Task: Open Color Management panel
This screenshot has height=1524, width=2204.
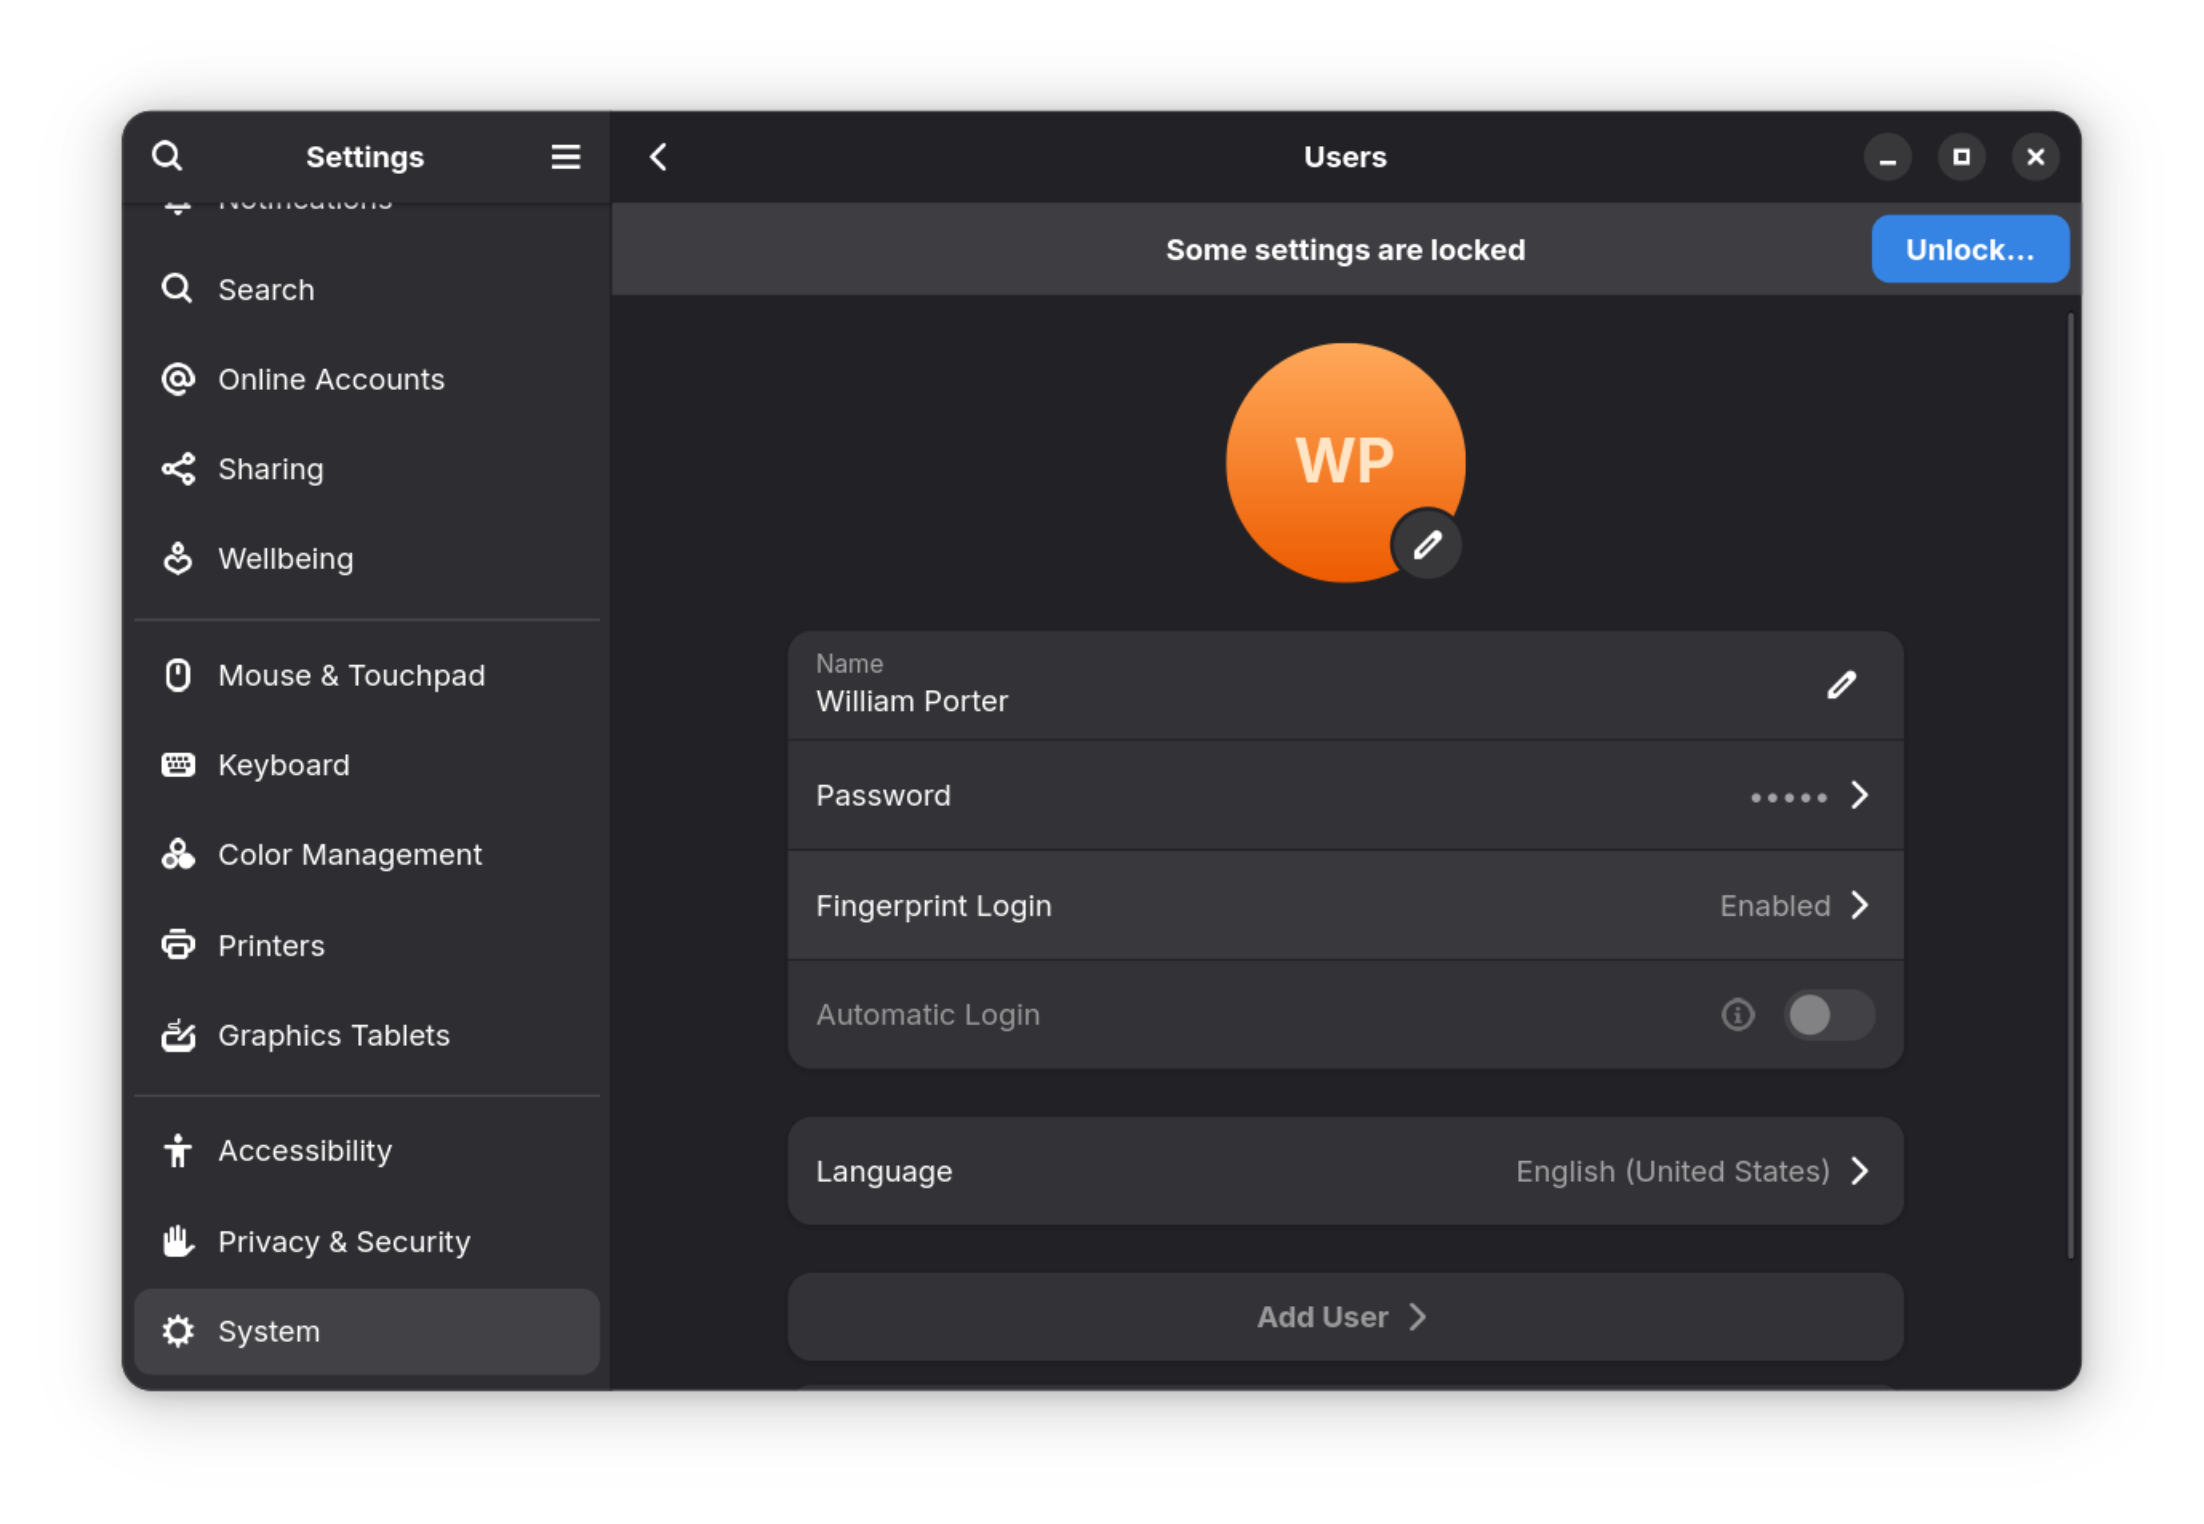Action: pos(367,855)
